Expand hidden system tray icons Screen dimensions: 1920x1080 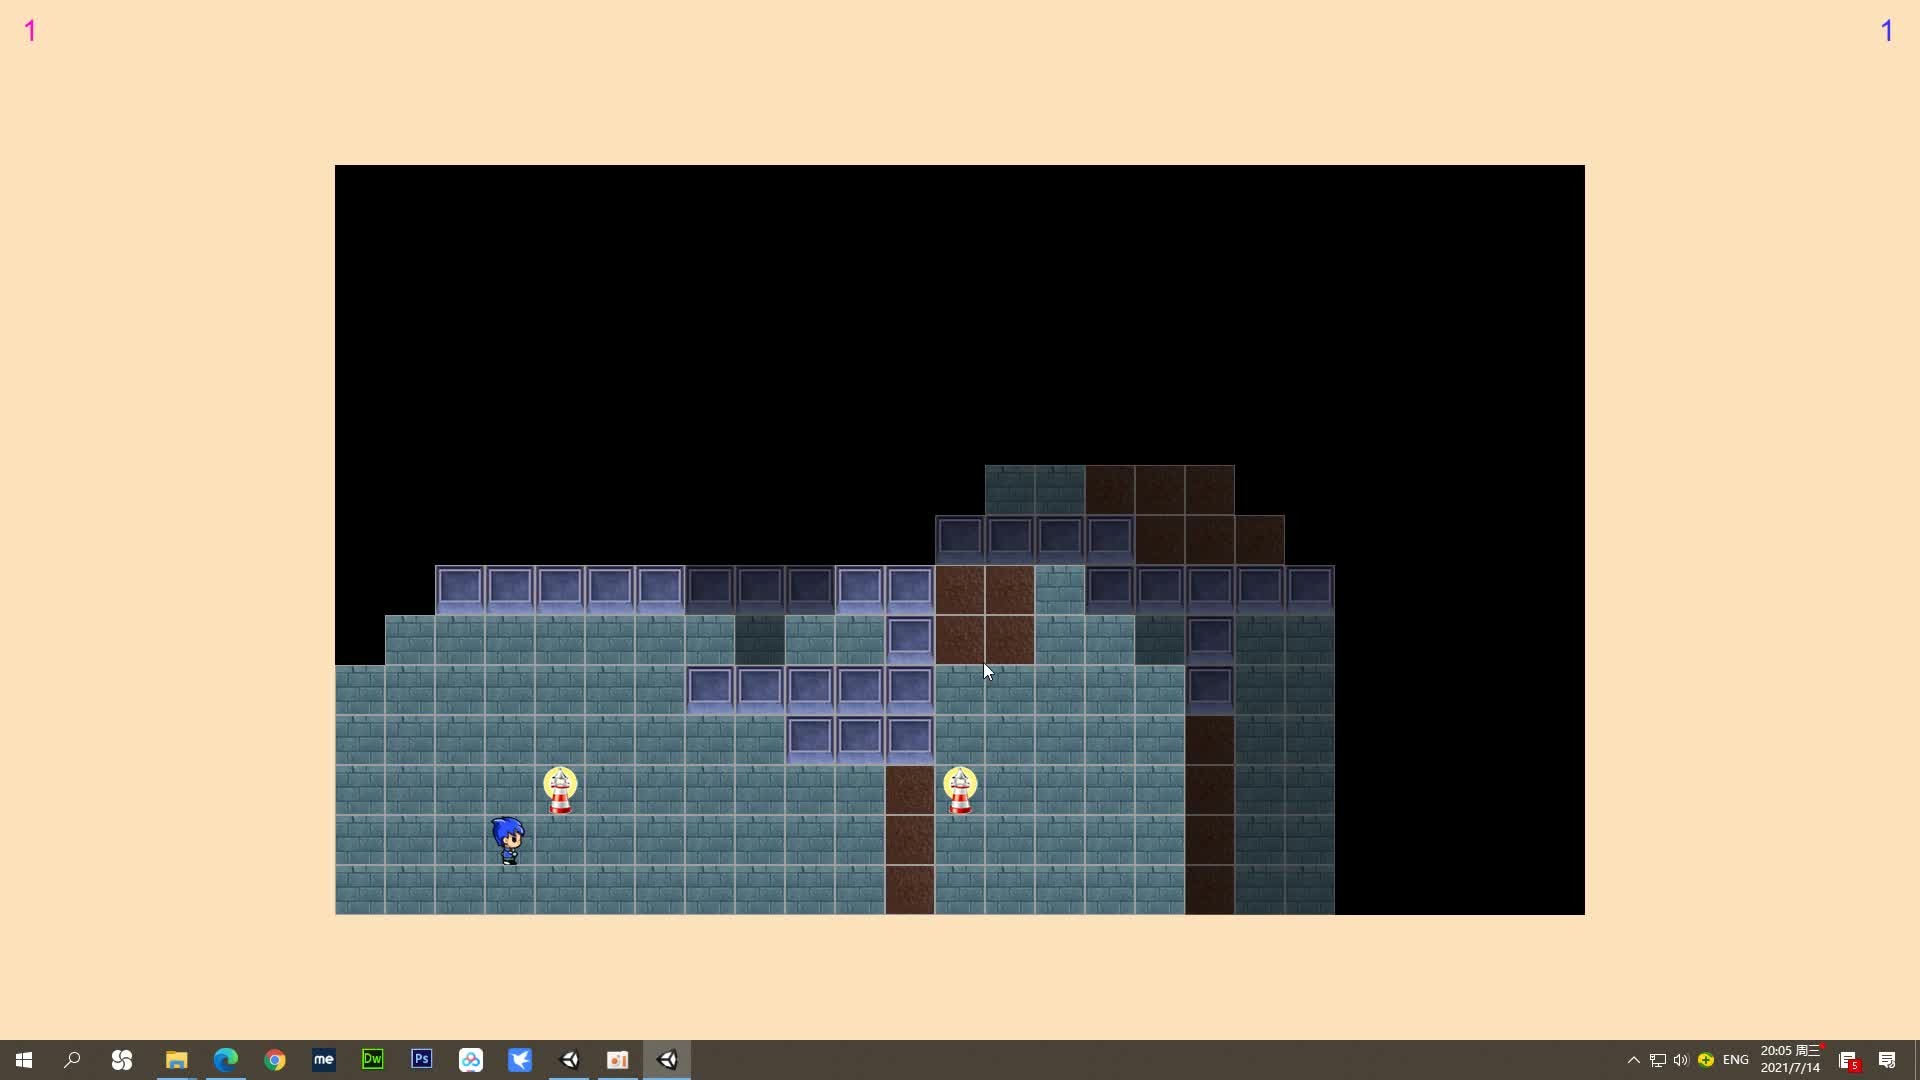point(1633,1060)
